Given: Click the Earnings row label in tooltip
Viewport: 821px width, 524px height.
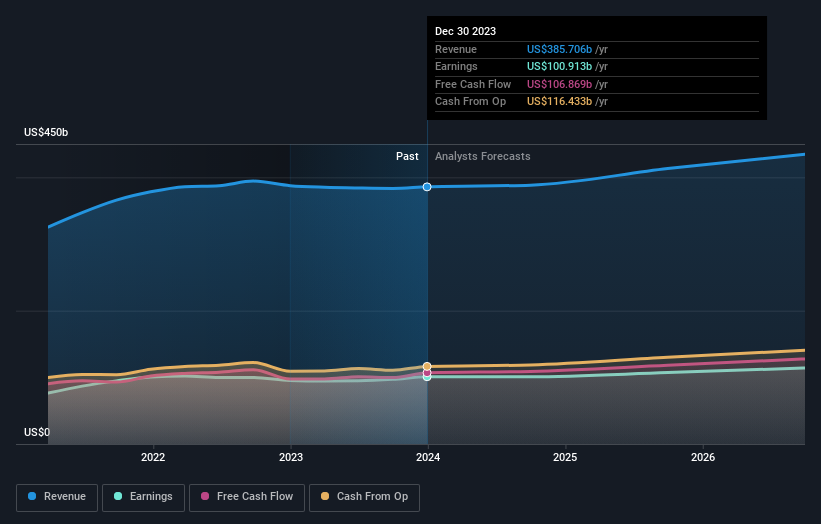Looking at the screenshot, I should click(456, 66).
